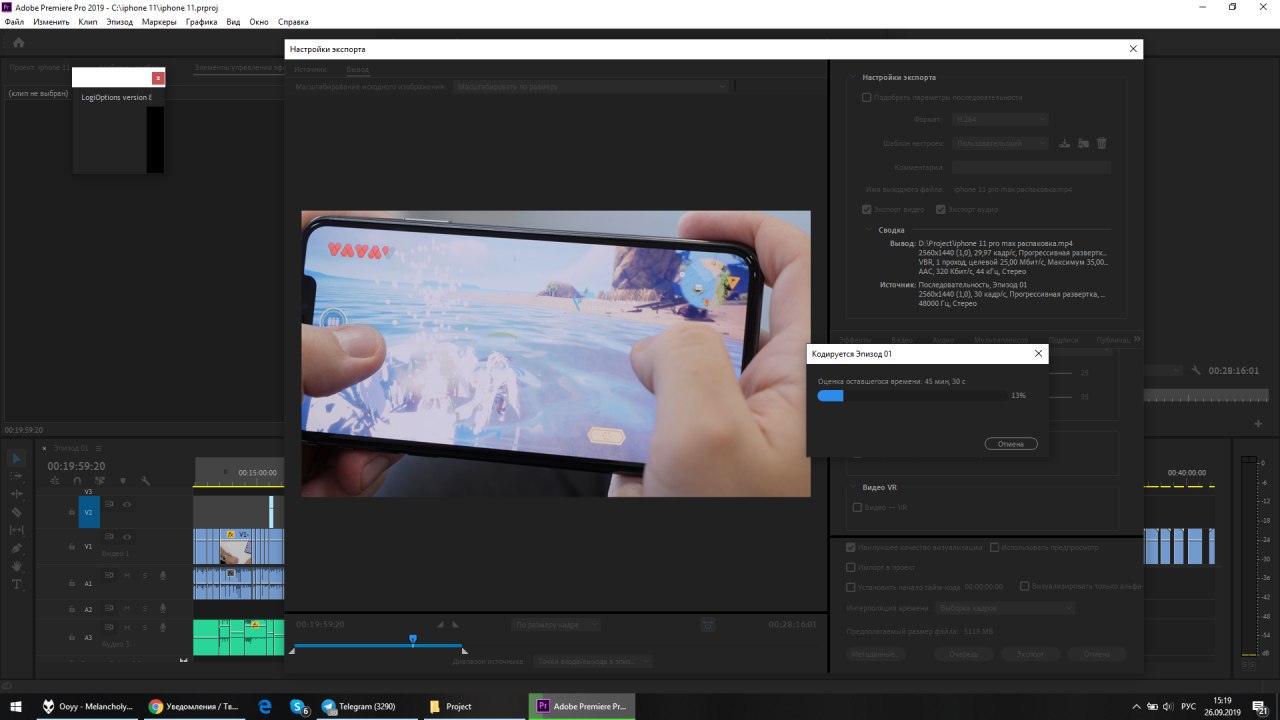Click save preset icon in export settings
This screenshot has height=720, width=1280.
click(1065, 143)
